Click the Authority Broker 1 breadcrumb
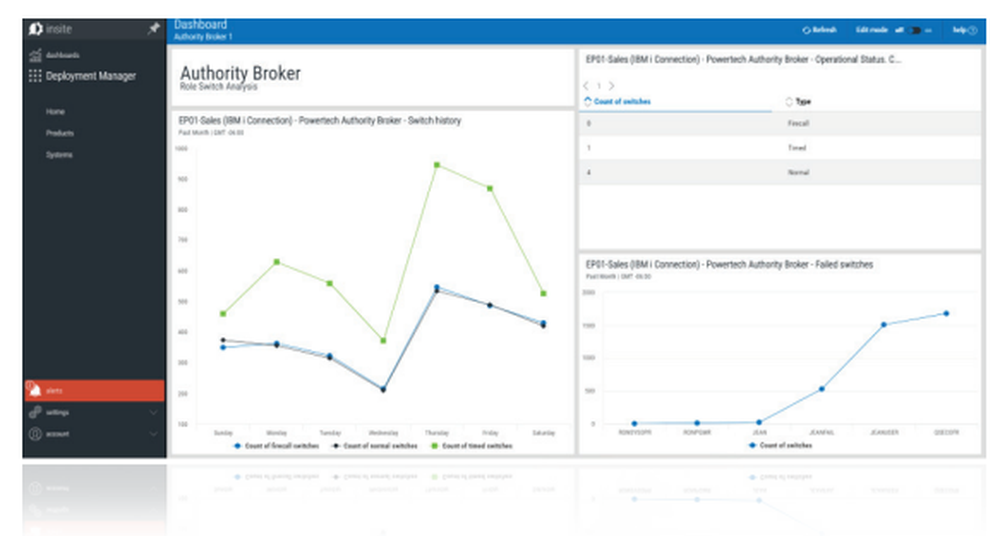 pyautogui.click(x=203, y=37)
